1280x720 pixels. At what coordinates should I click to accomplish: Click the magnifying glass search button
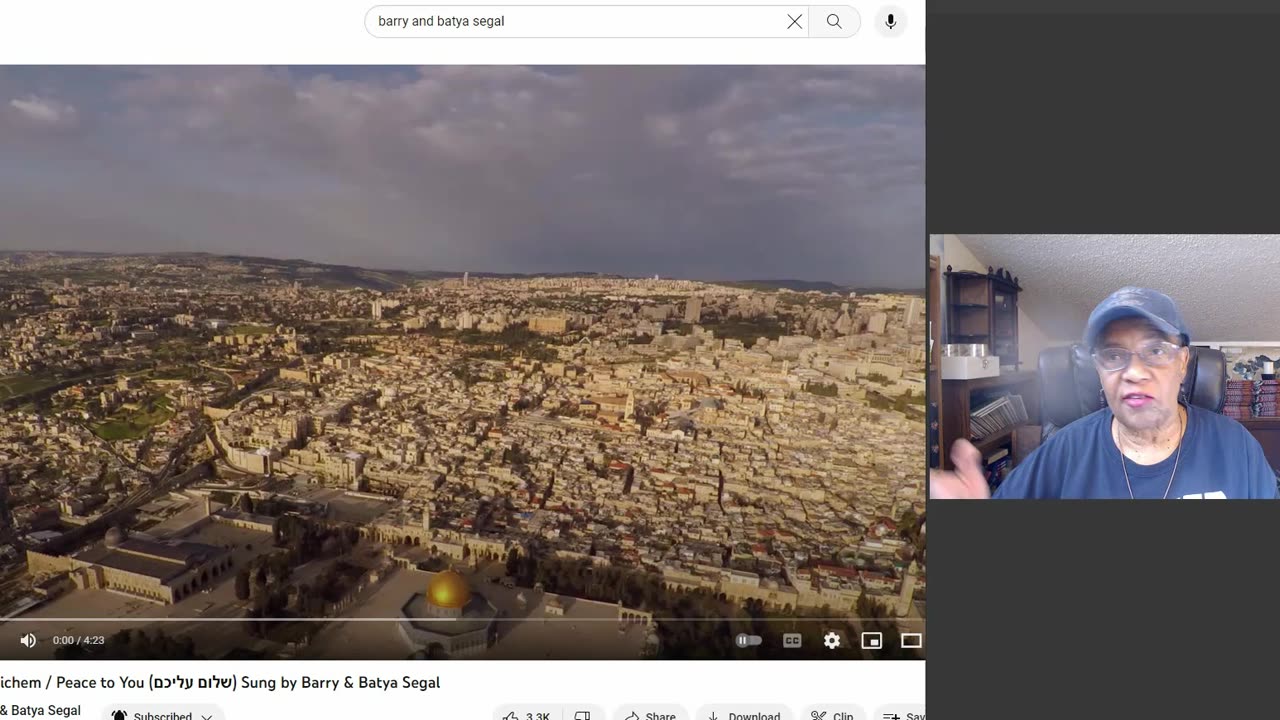(x=834, y=21)
